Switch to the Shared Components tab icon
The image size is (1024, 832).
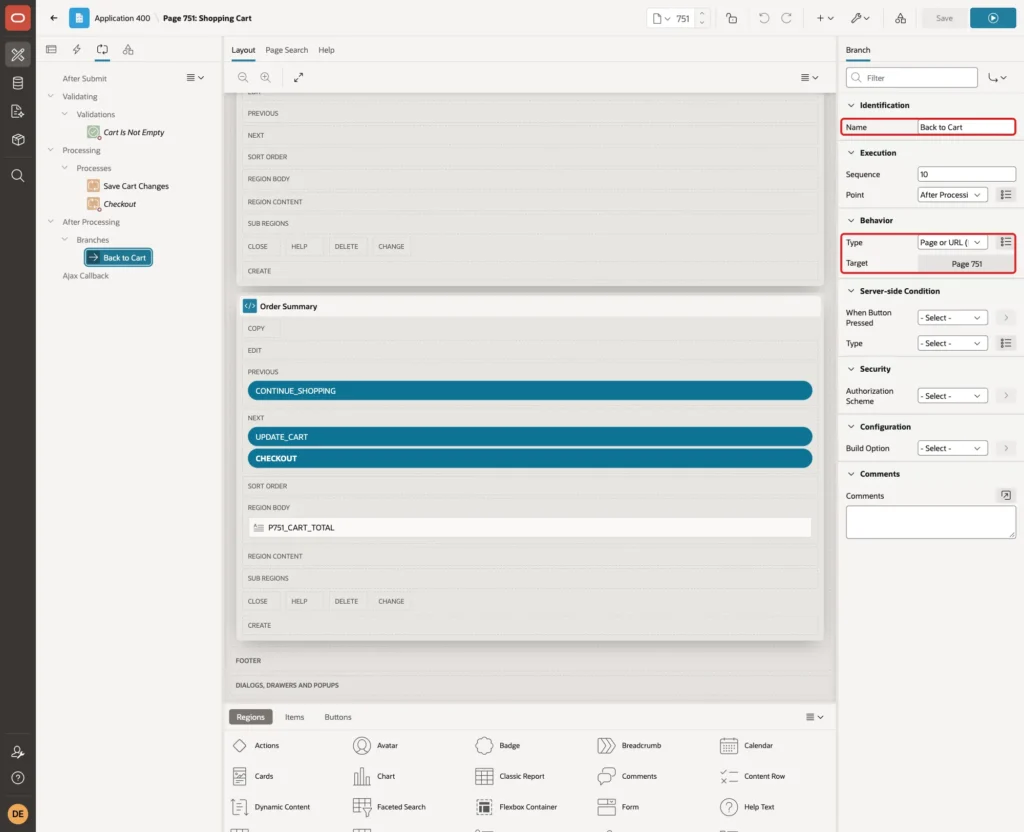[128, 50]
